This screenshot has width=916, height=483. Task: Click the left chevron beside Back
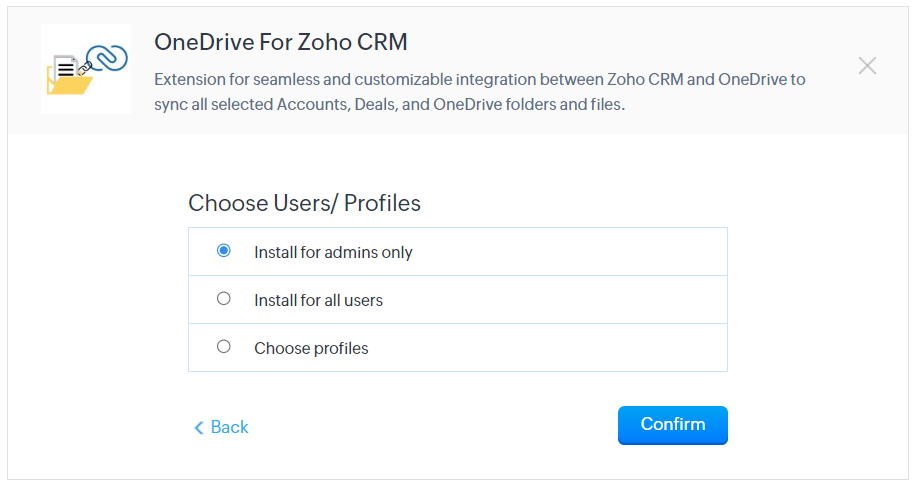click(x=199, y=428)
